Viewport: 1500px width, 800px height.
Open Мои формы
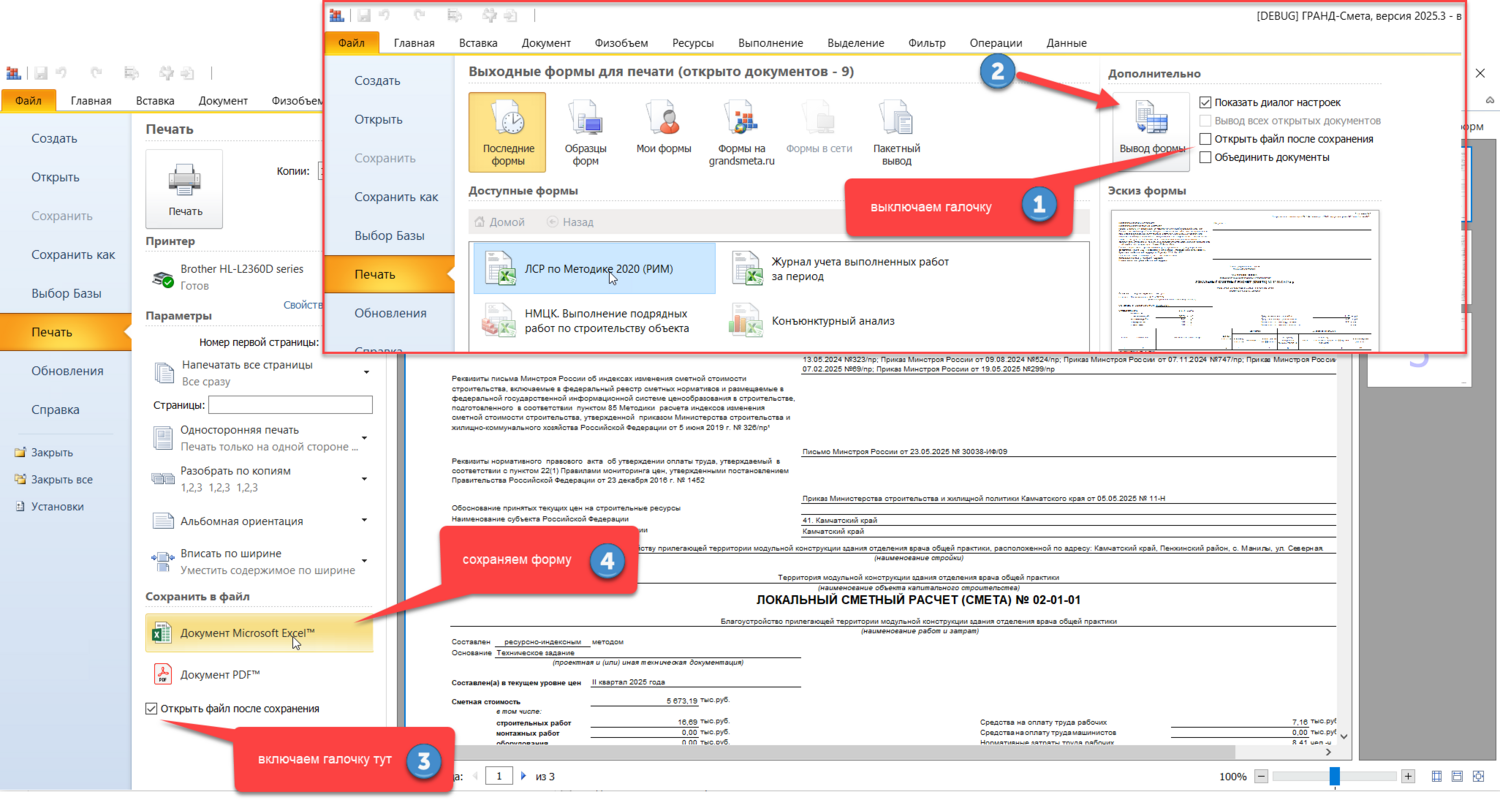(x=664, y=132)
